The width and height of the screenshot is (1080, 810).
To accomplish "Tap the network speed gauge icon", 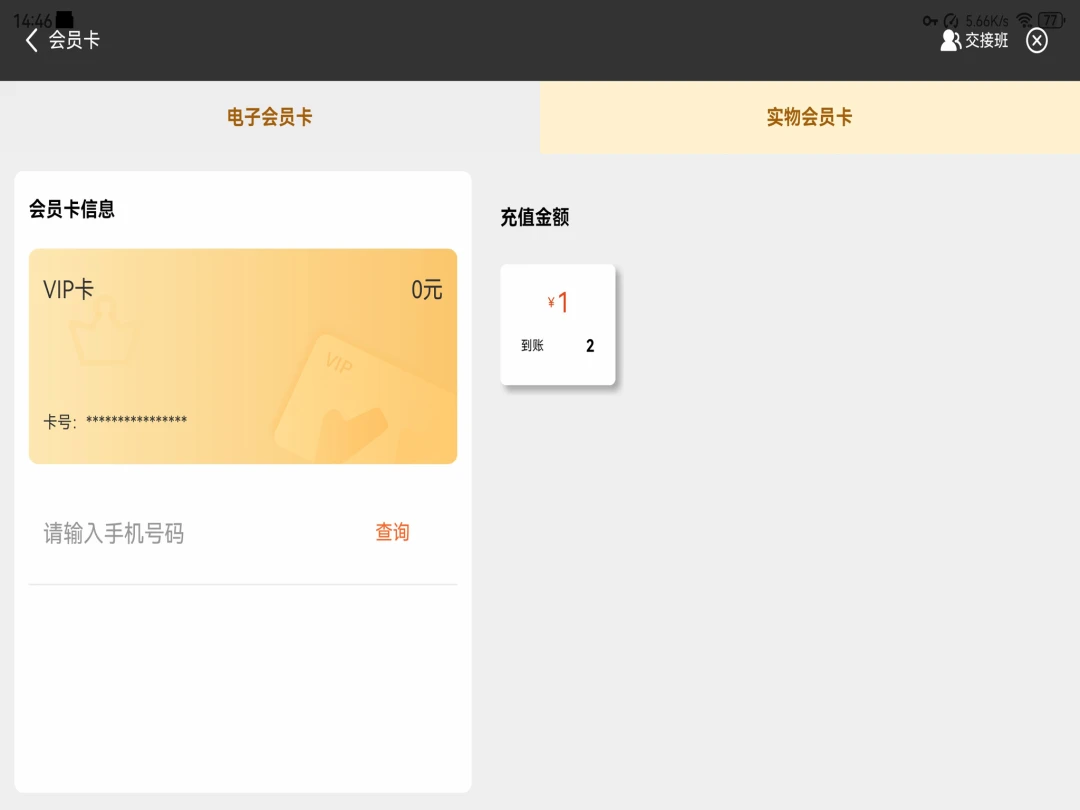I will click(951, 21).
